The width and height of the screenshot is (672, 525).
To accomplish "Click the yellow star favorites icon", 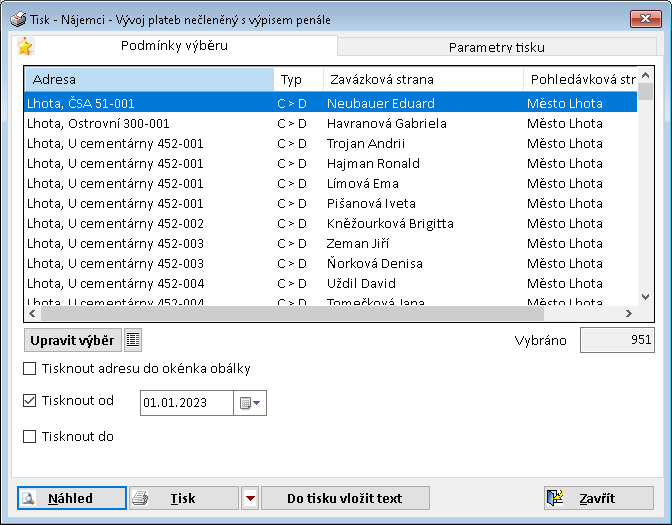I will [x=25, y=46].
